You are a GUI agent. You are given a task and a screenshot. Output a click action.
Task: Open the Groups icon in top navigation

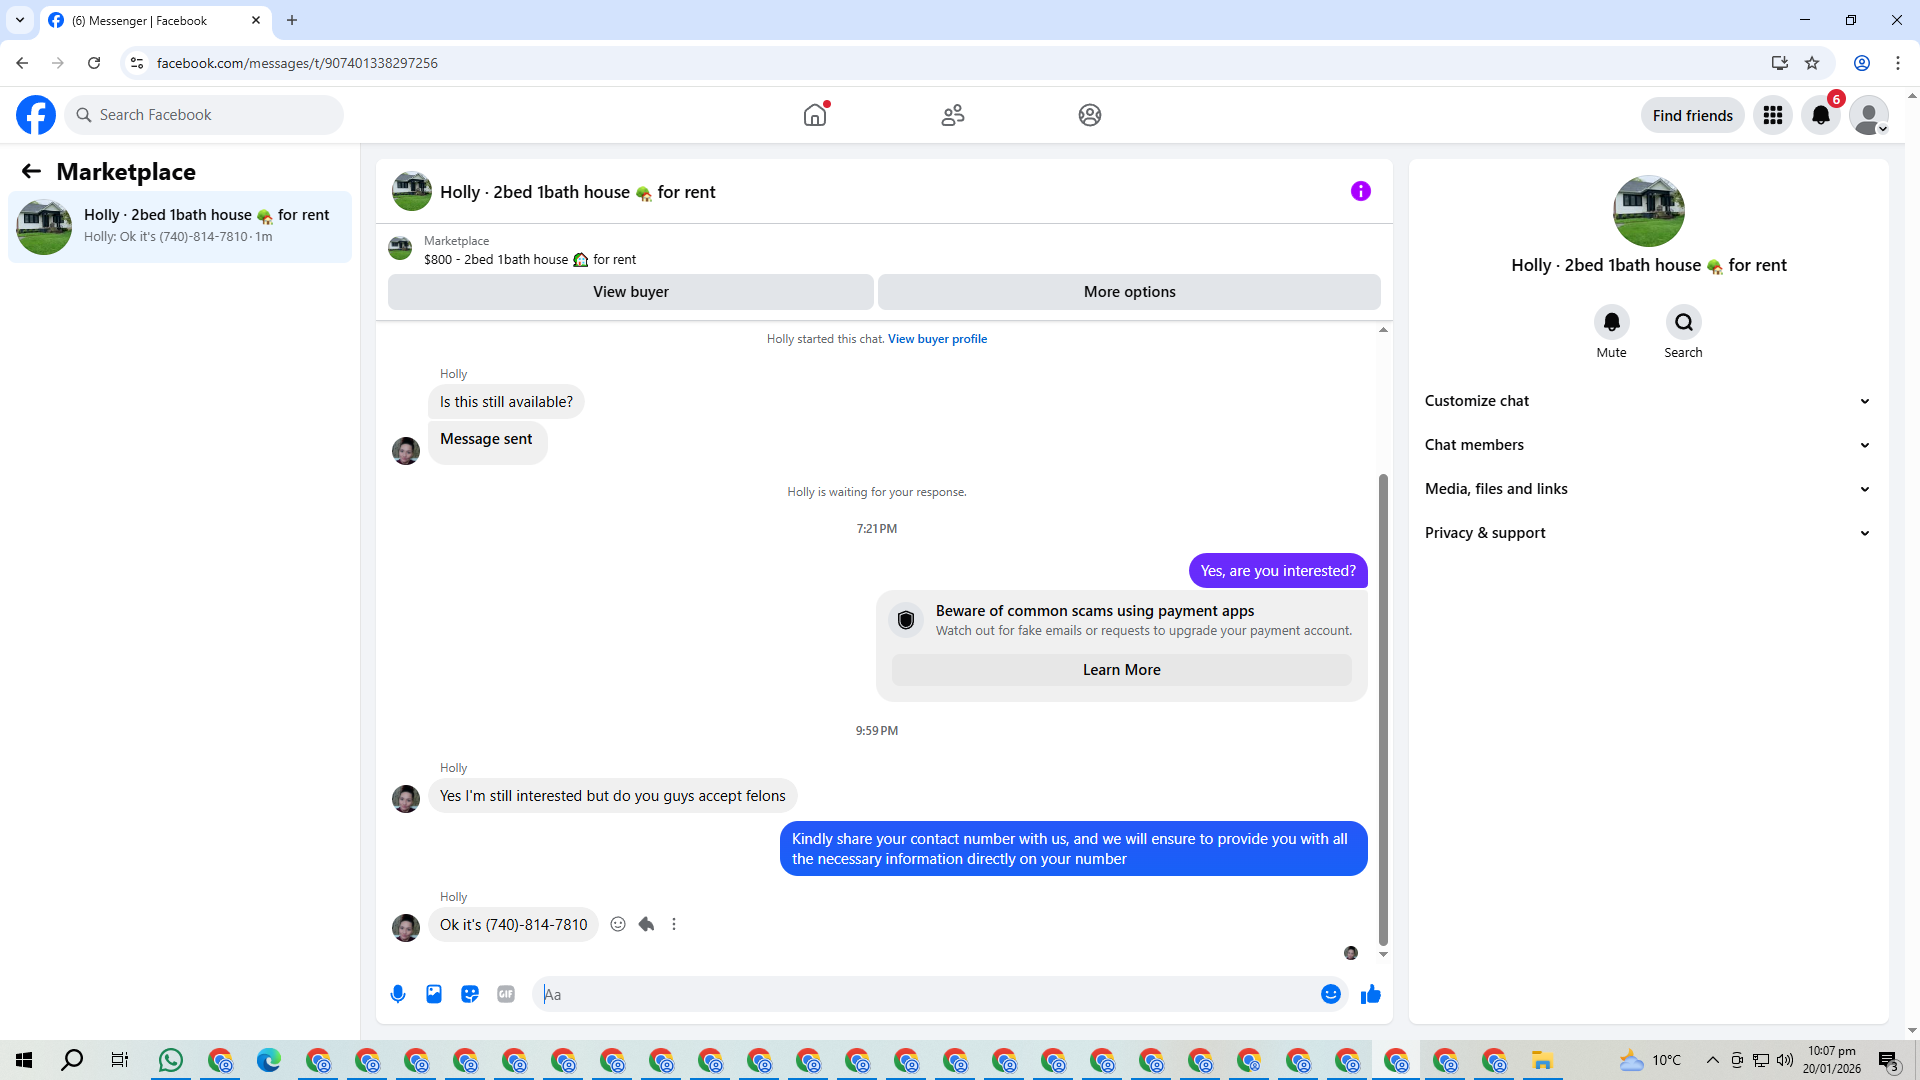click(1090, 115)
